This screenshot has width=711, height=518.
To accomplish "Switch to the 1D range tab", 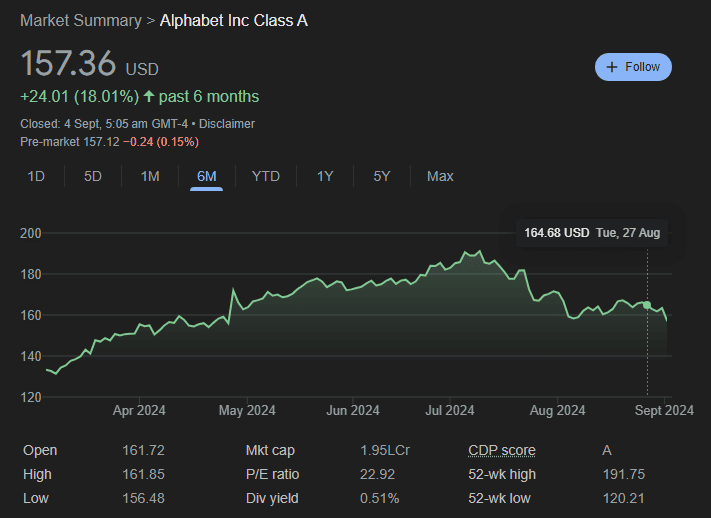I will click(36, 176).
